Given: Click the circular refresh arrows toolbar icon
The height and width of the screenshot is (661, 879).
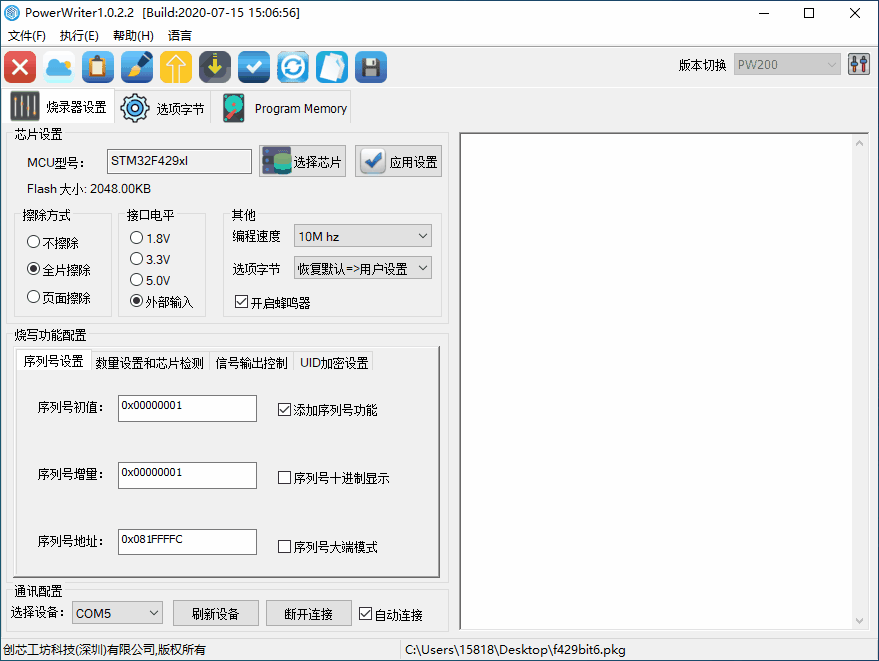Looking at the screenshot, I should point(293,67).
